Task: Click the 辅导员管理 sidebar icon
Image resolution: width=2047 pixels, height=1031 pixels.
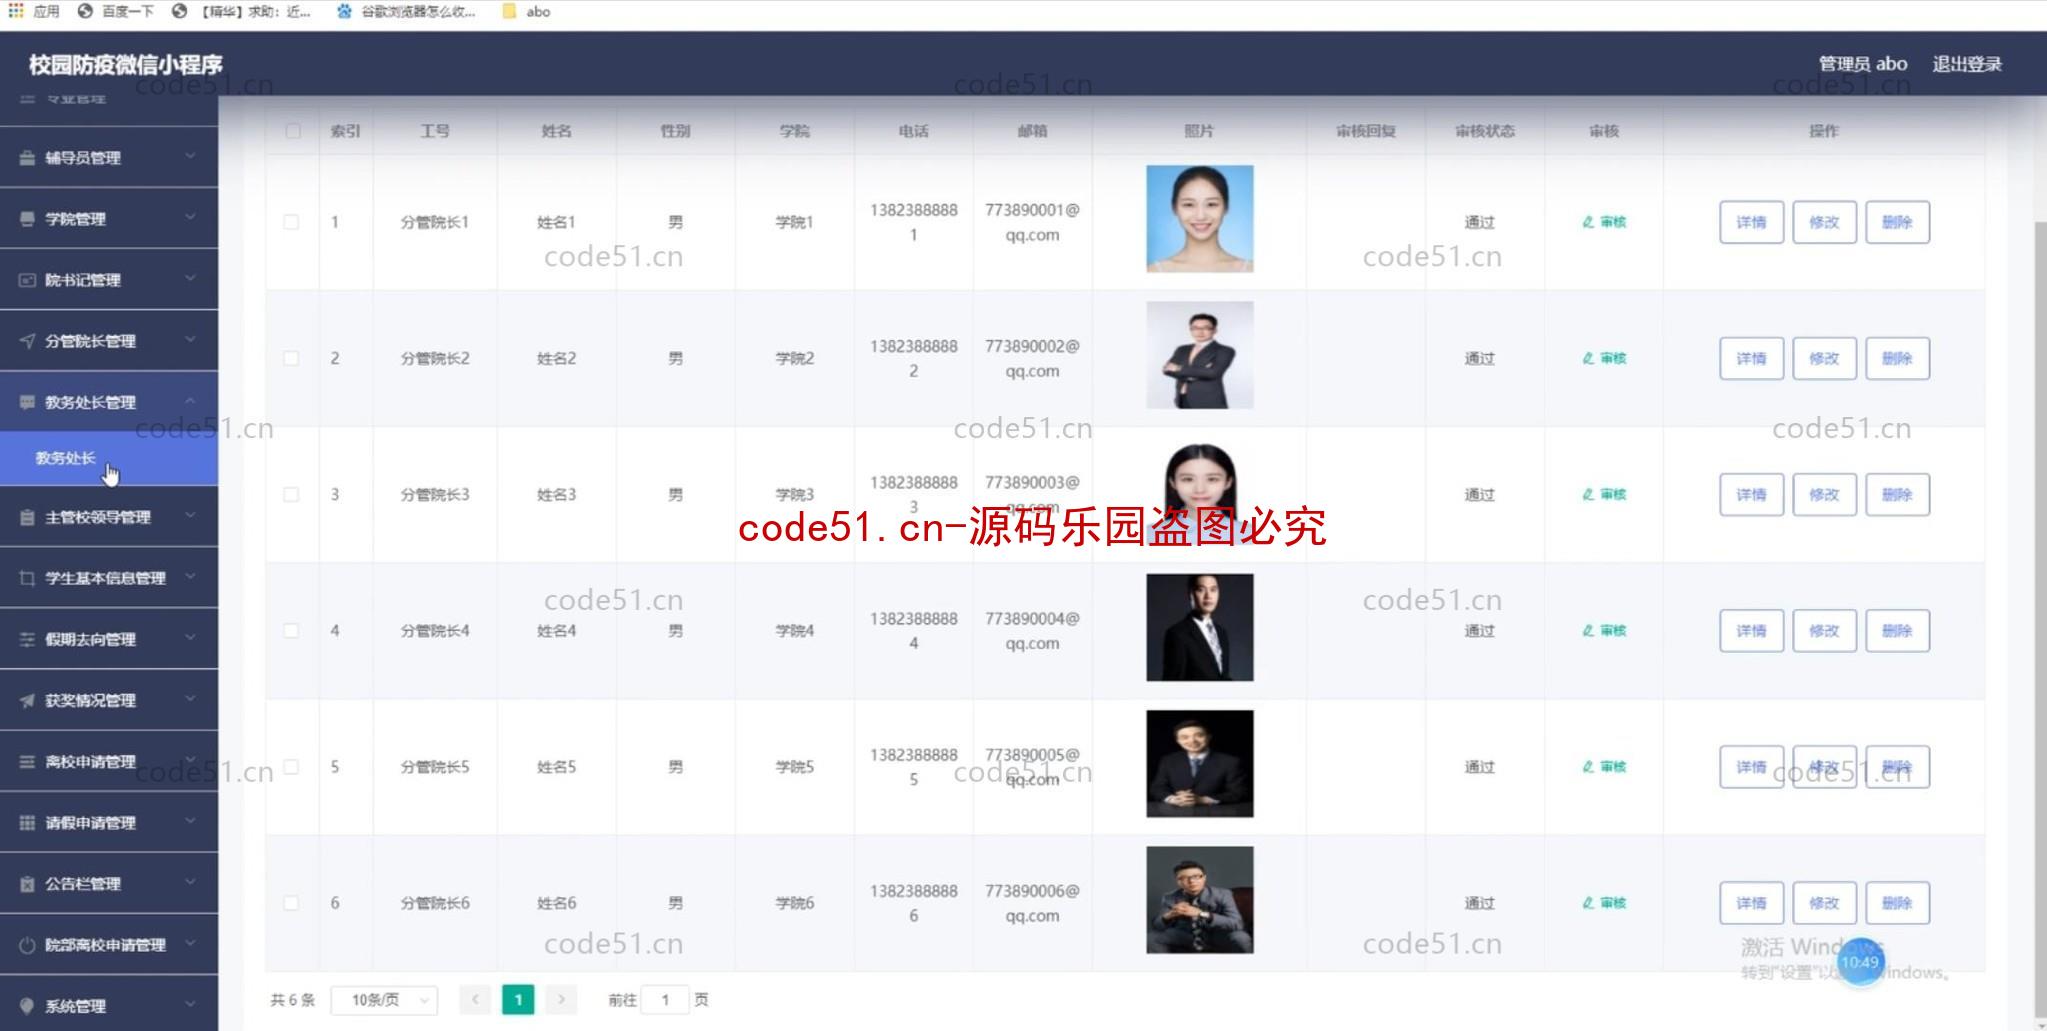Action: click(28, 158)
